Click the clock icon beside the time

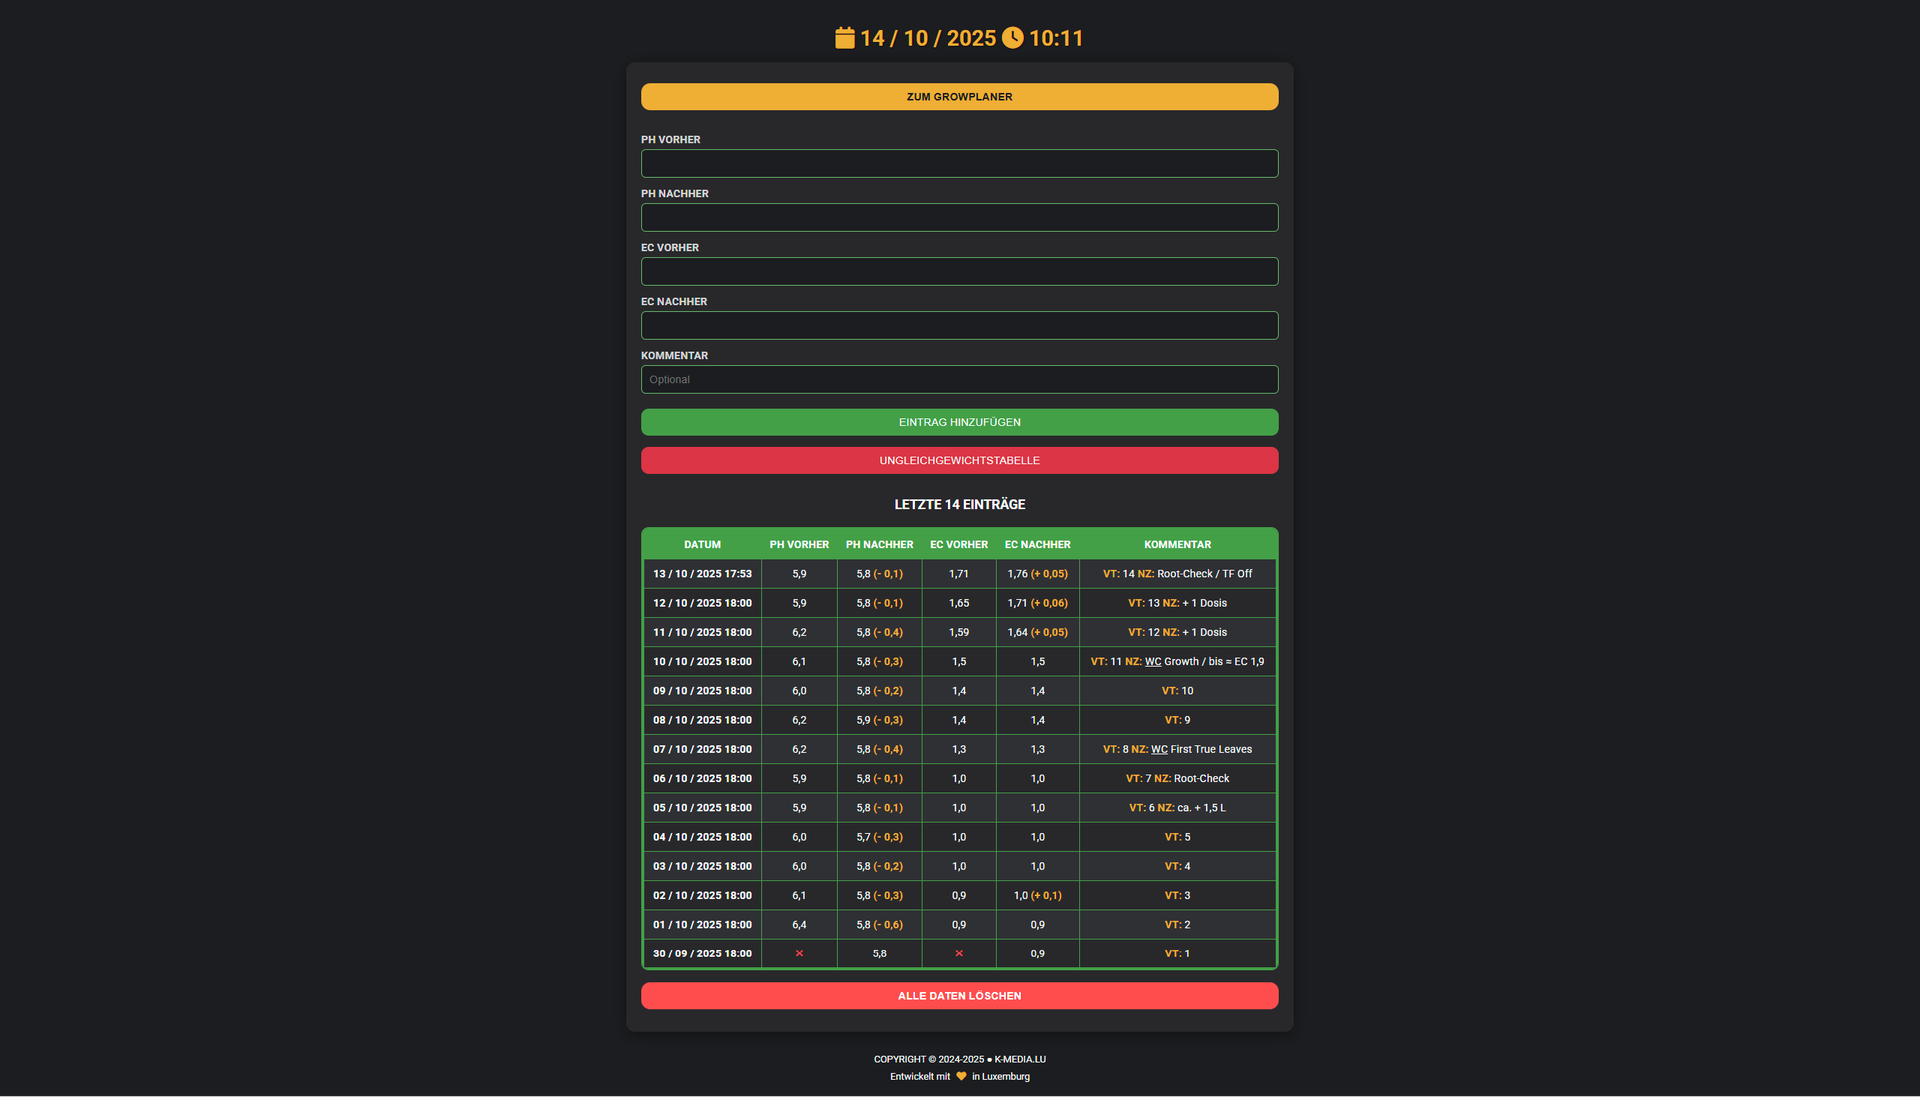[1013, 38]
